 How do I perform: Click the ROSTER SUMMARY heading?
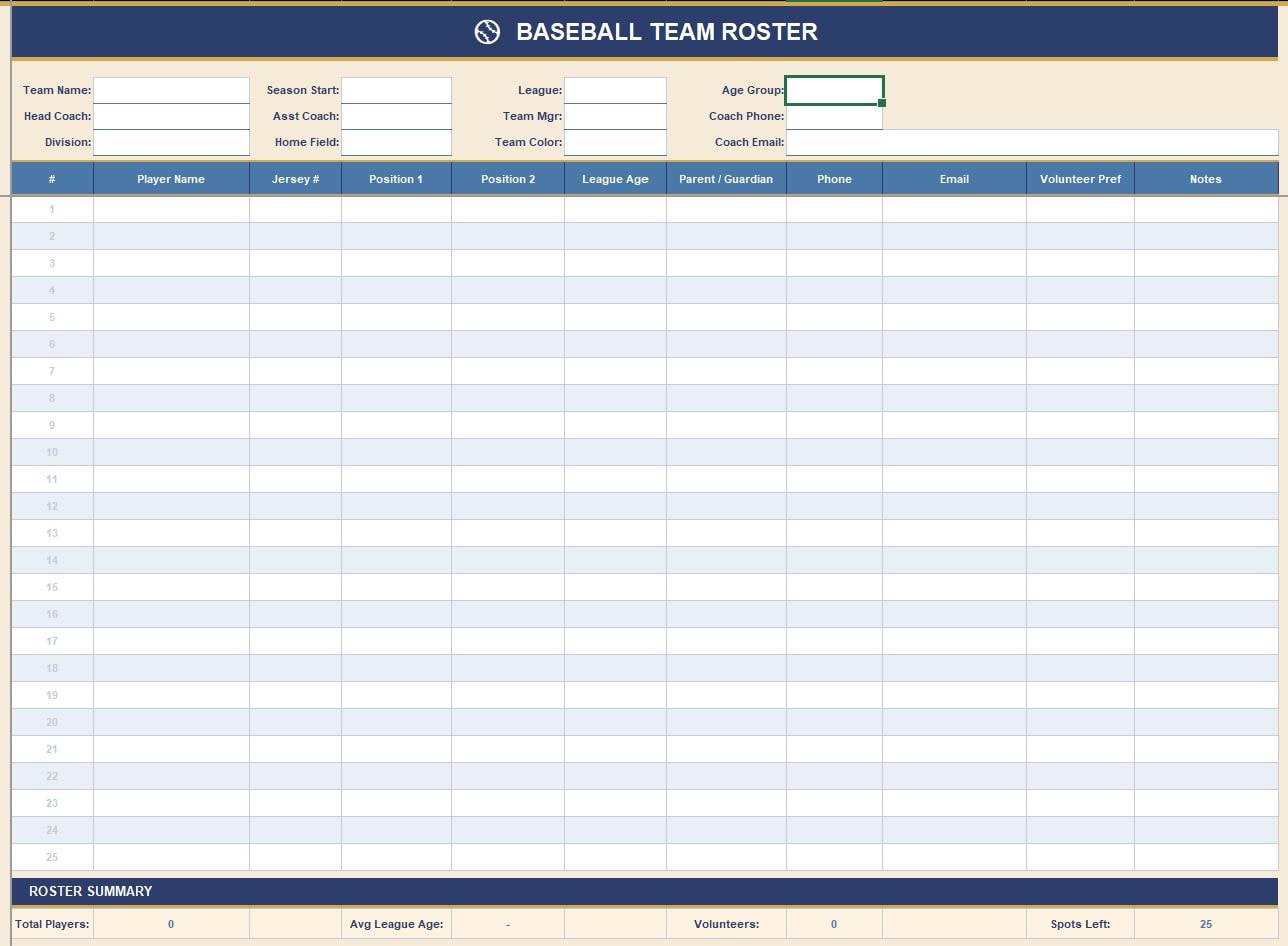click(91, 891)
